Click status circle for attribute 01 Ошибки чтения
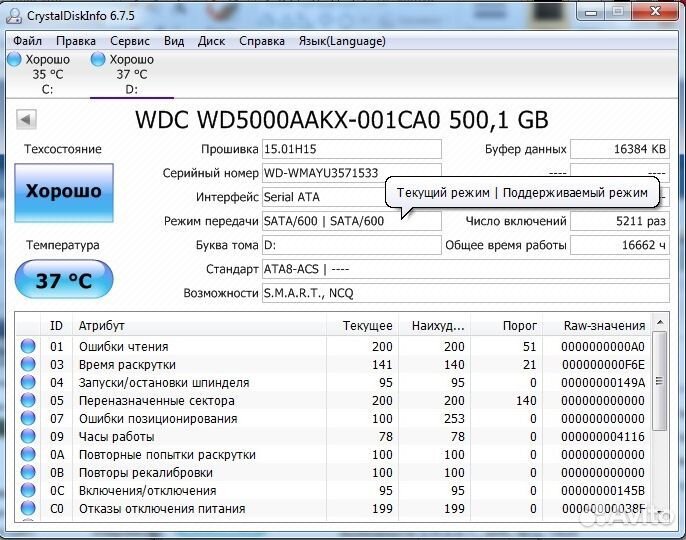The height and width of the screenshot is (540, 686). [x=28, y=346]
